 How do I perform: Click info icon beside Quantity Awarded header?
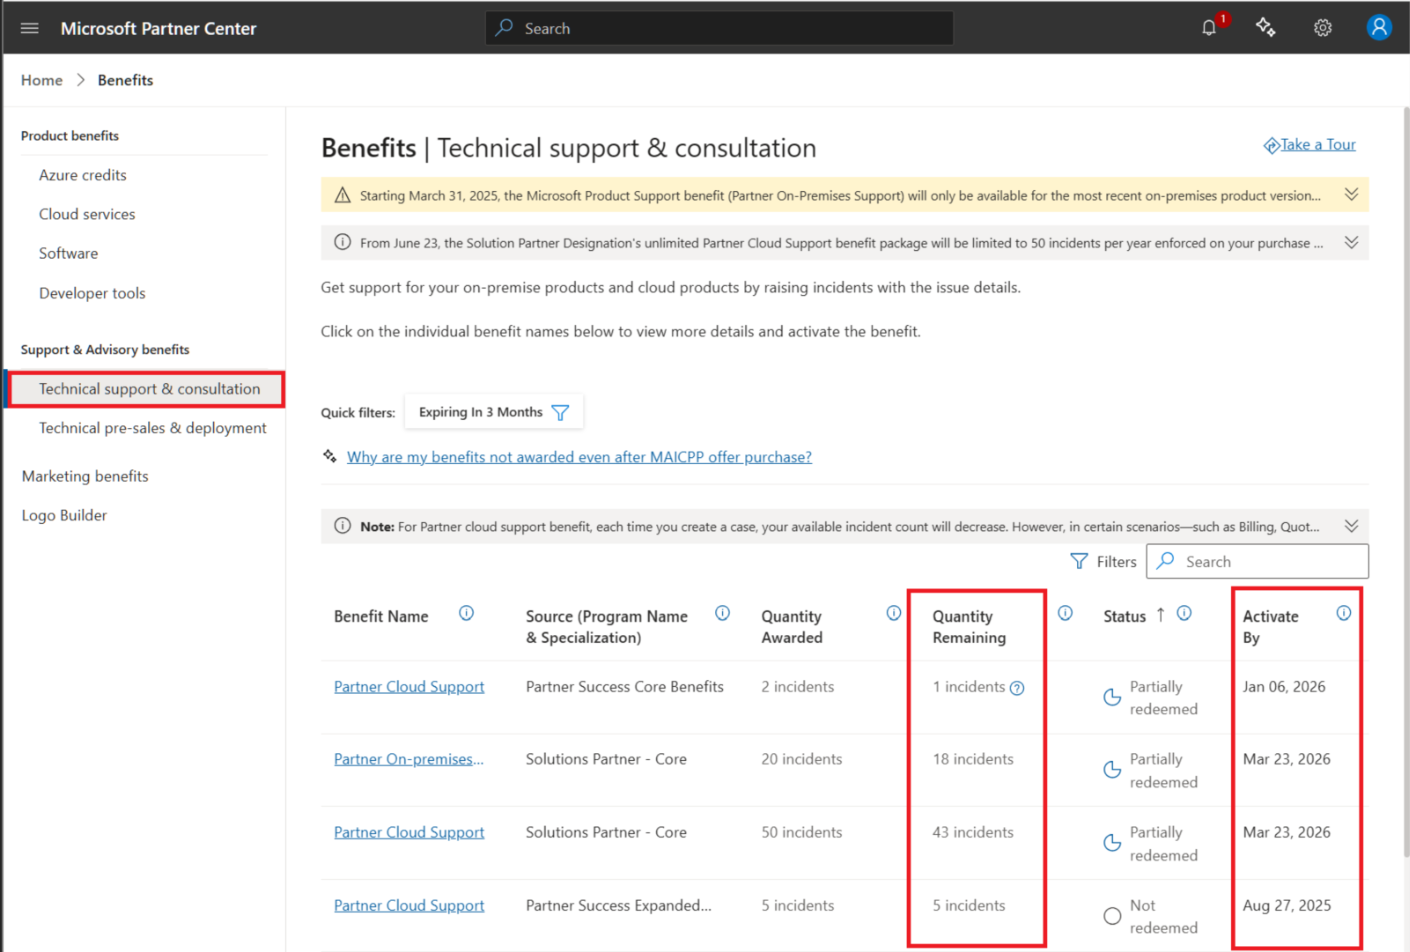coord(893,614)
